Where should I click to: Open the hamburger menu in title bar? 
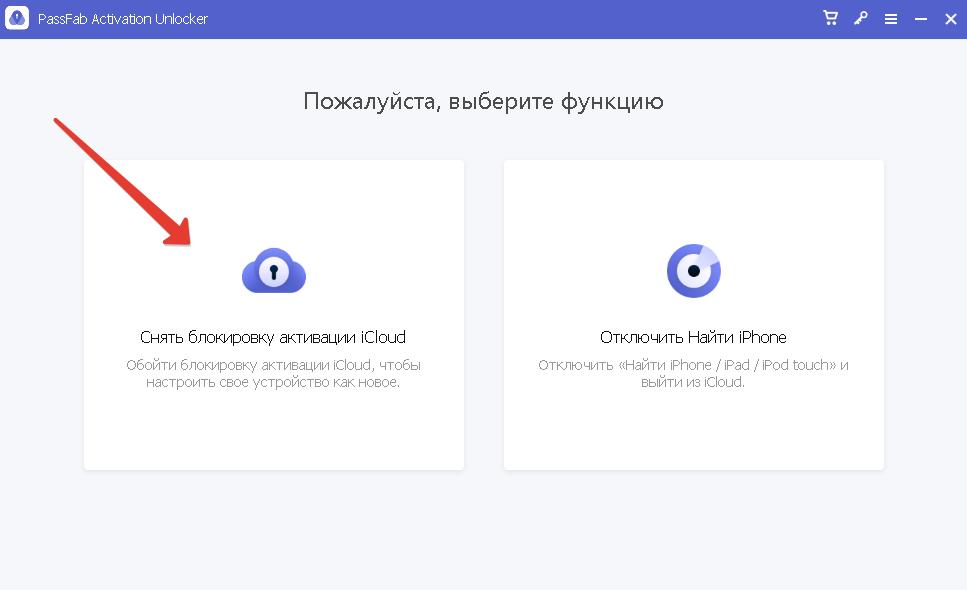point(890,19)
